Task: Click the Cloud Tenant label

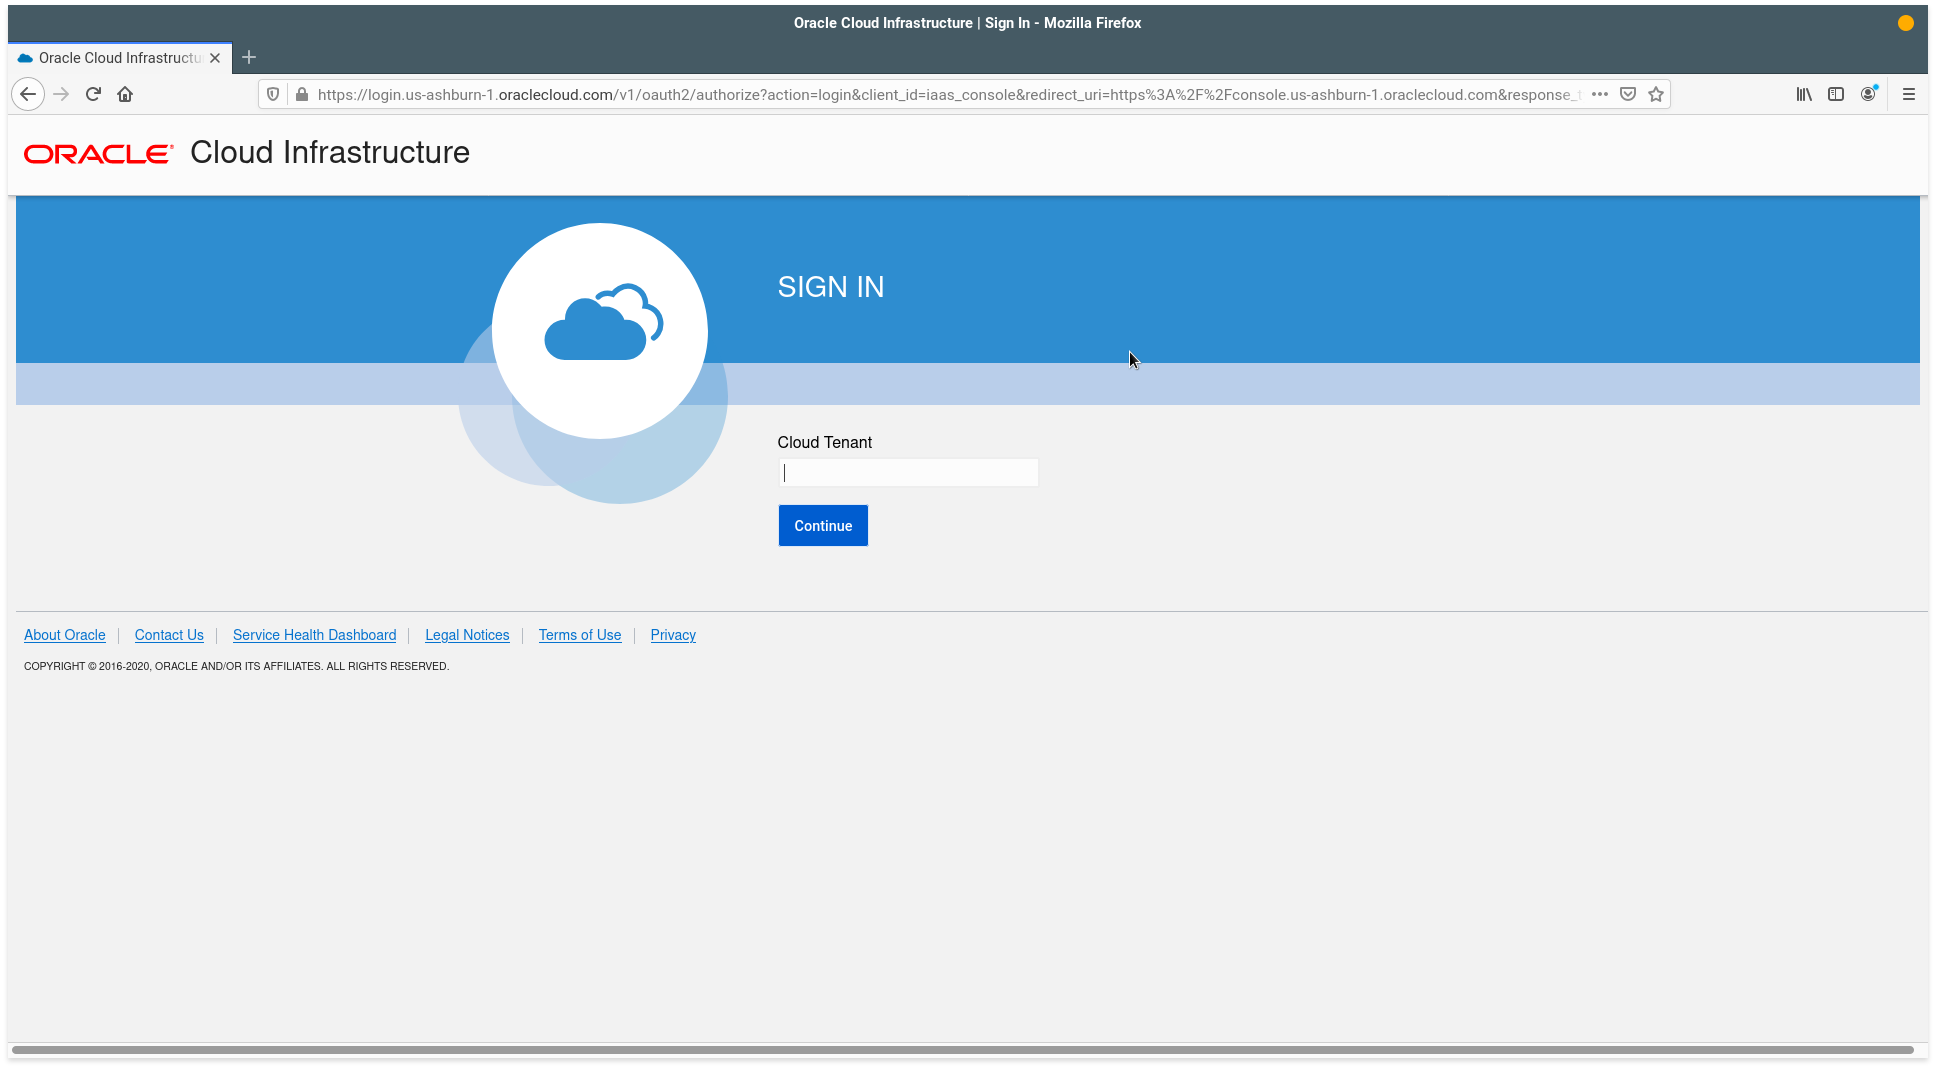Action: (825, 442)
